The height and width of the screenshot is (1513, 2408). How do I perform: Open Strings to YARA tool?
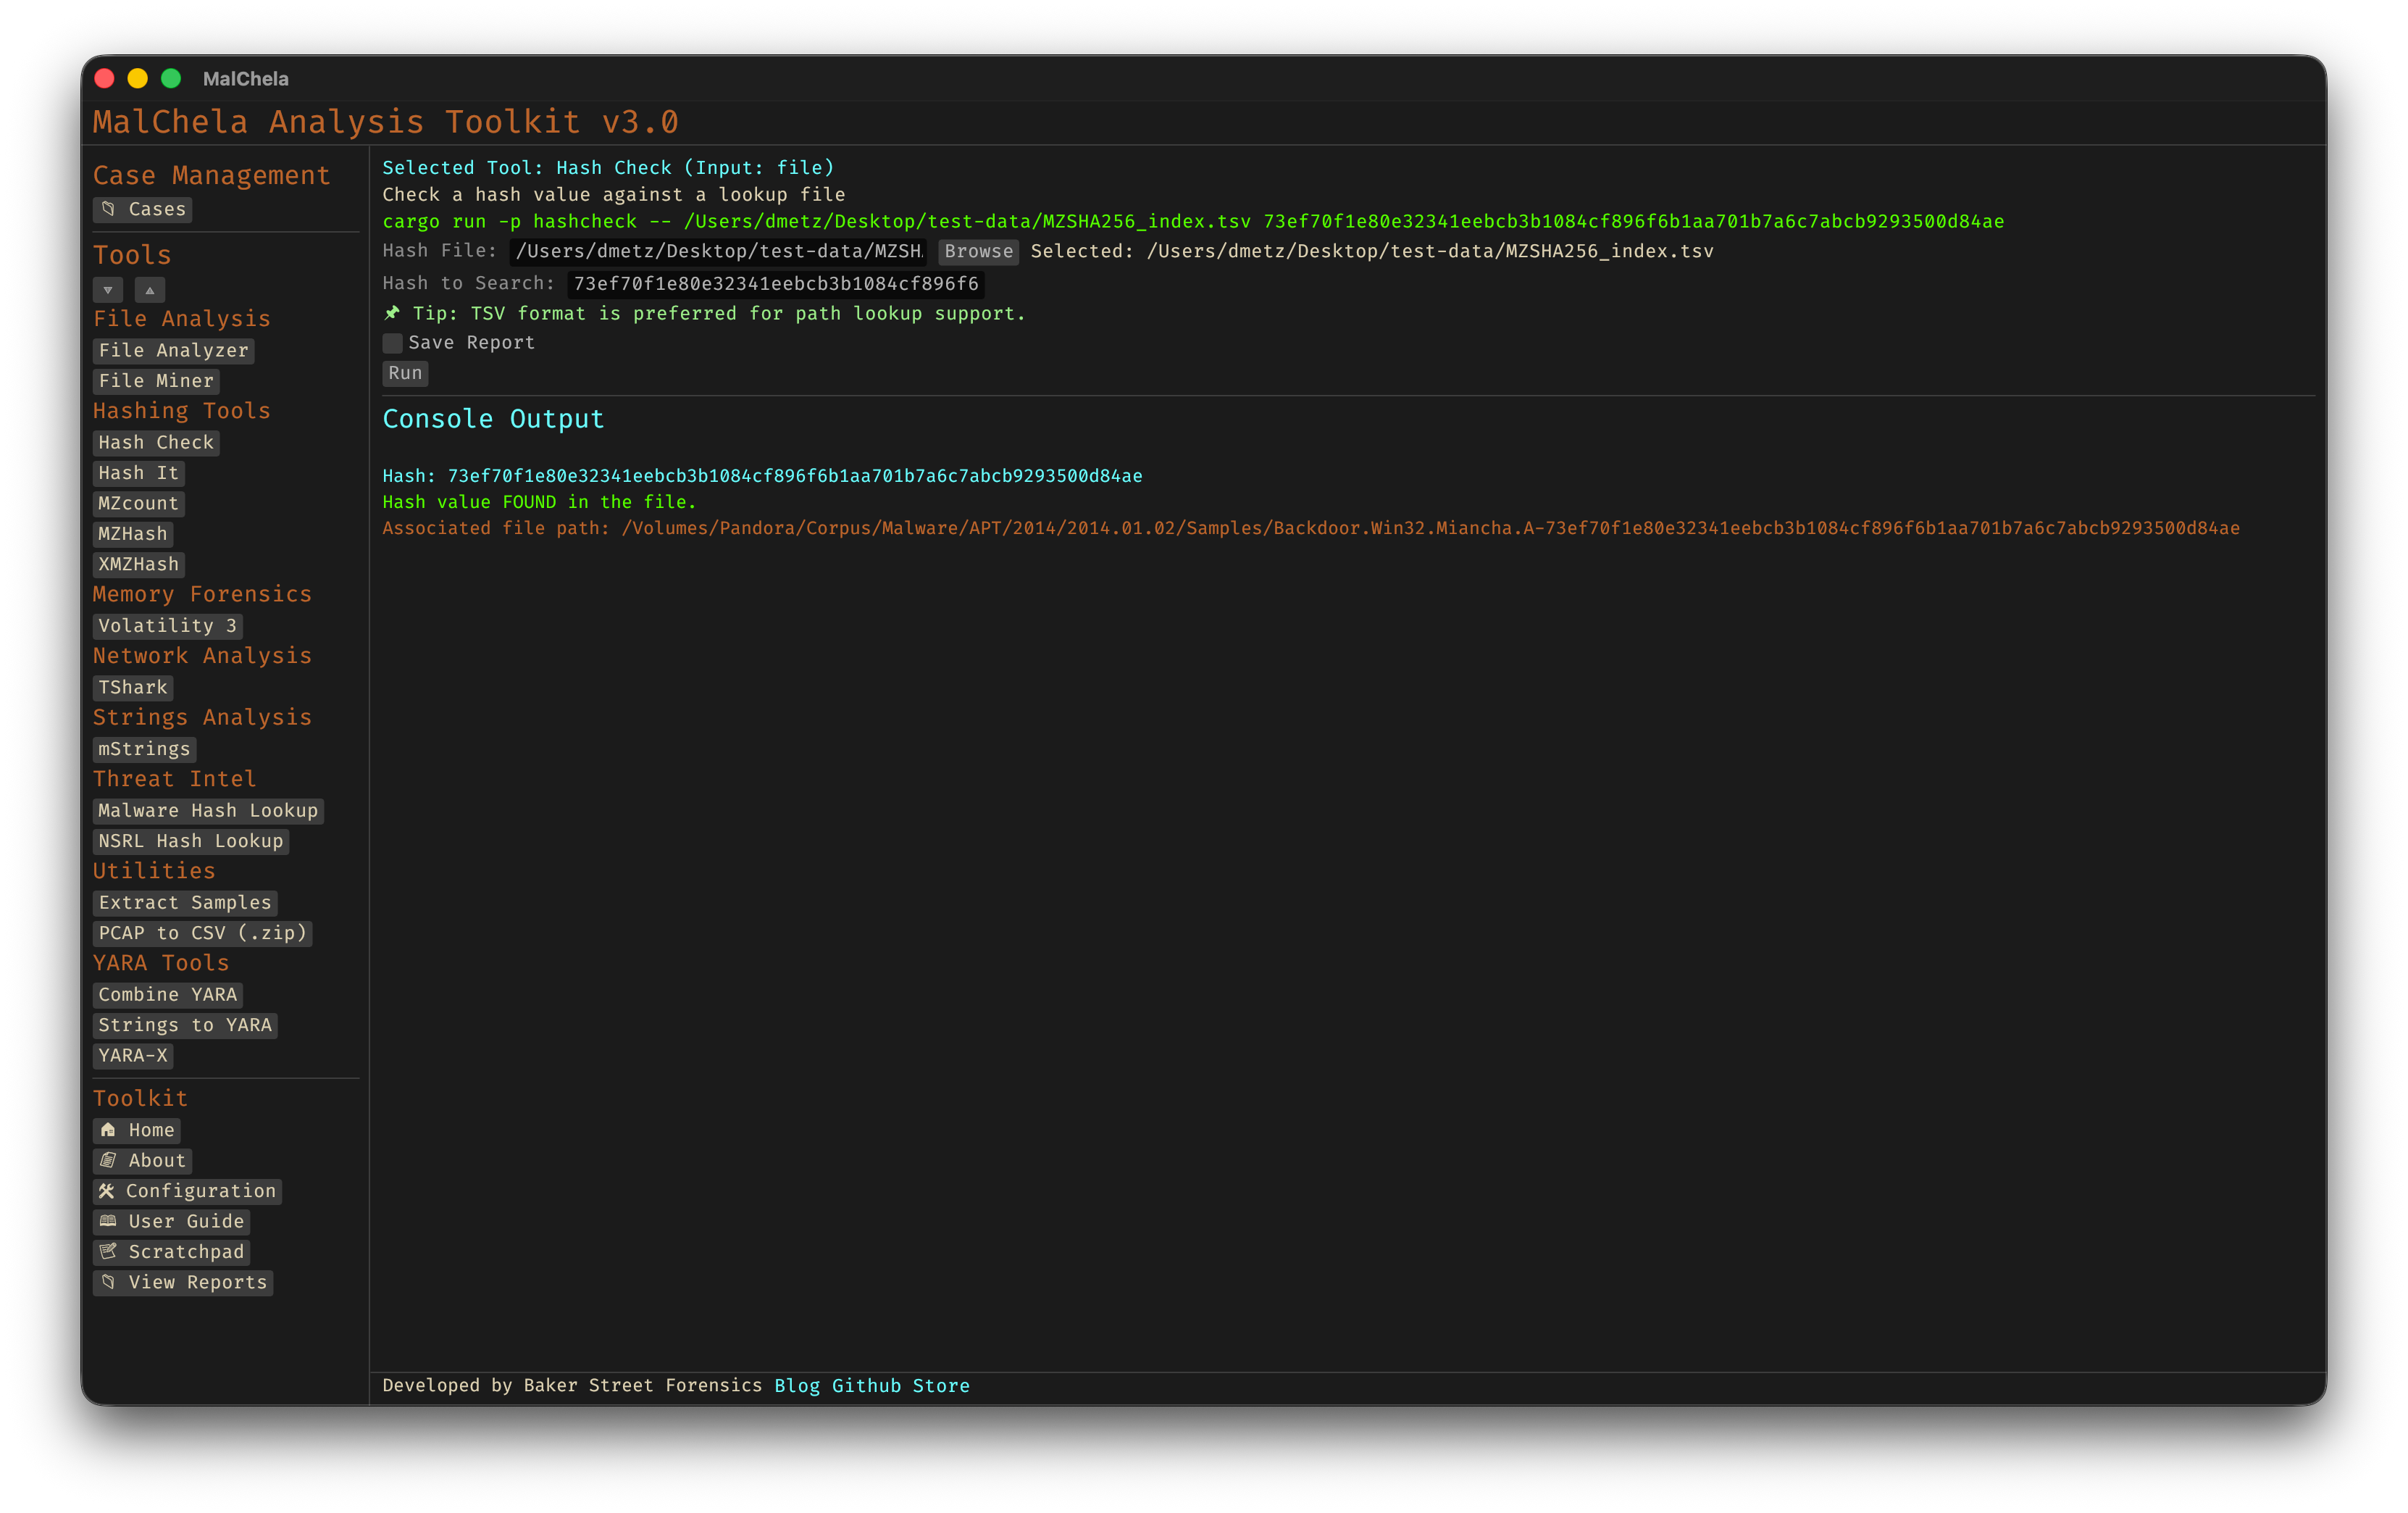[x=185, y=1025]
